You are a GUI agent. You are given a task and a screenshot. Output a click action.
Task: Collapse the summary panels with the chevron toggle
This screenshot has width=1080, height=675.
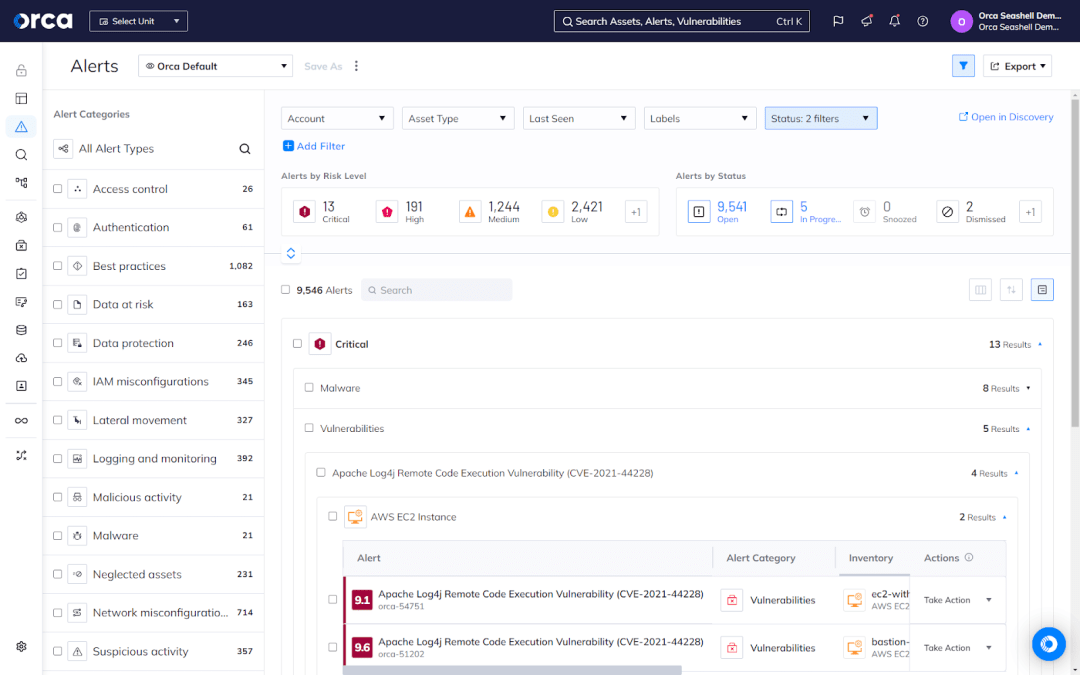291,253
